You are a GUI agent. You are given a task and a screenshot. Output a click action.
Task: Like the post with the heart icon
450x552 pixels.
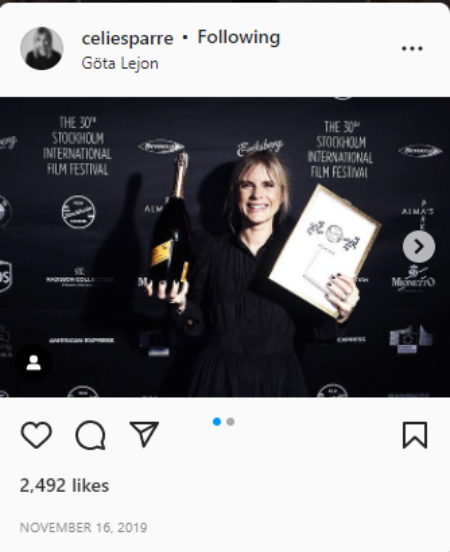pyautogui.click(x=36, y=435)
